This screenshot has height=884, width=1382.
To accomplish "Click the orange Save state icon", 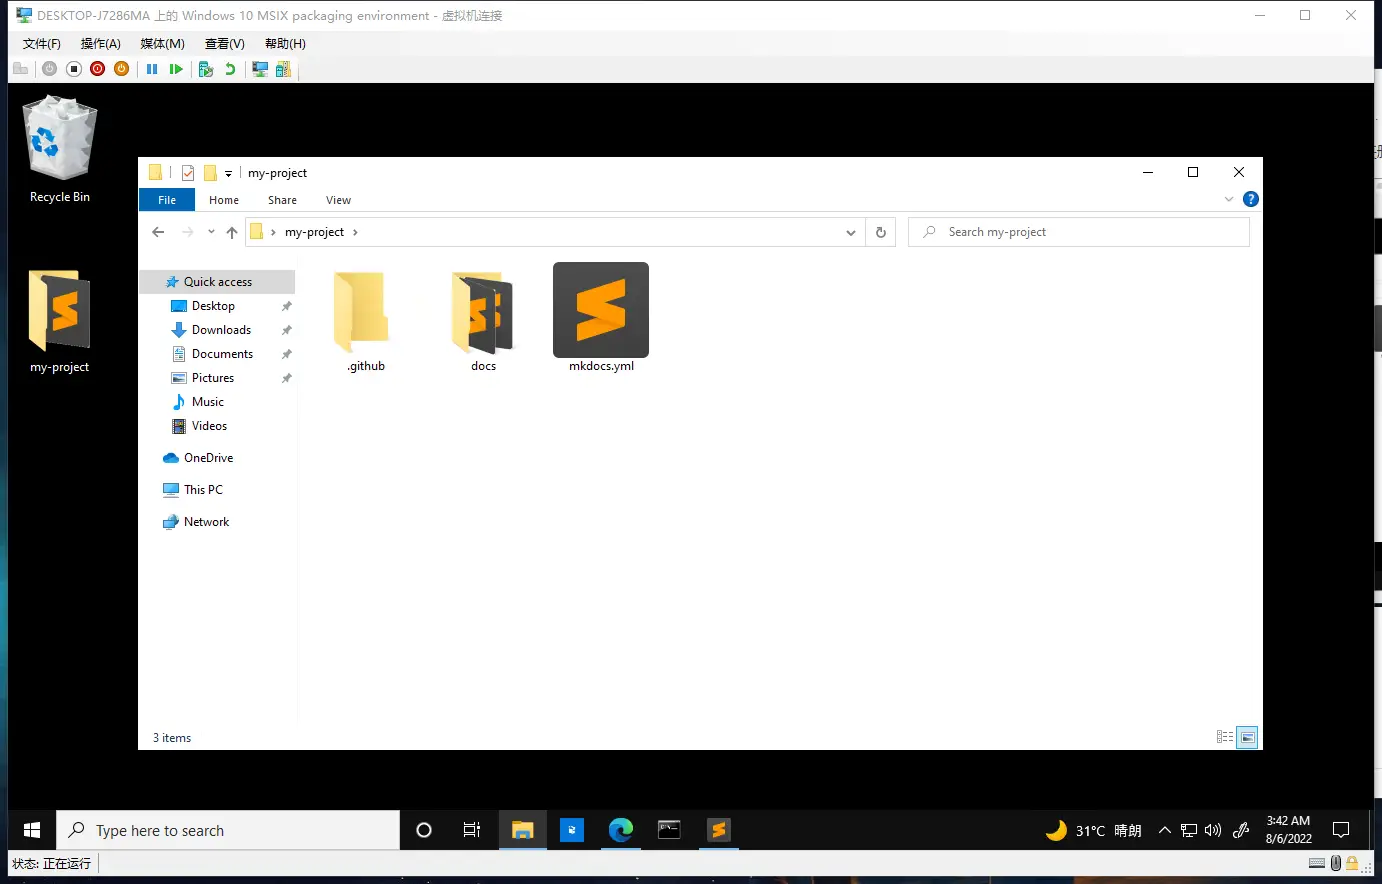I will [x=121, y=69].
